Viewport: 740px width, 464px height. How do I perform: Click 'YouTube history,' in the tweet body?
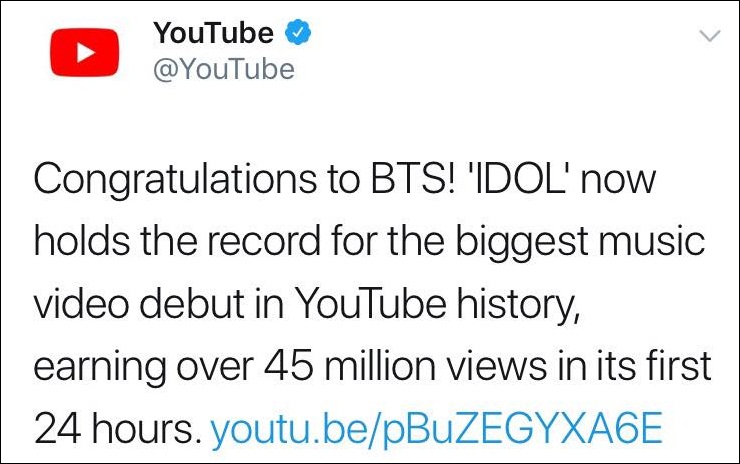click(437, 305)
